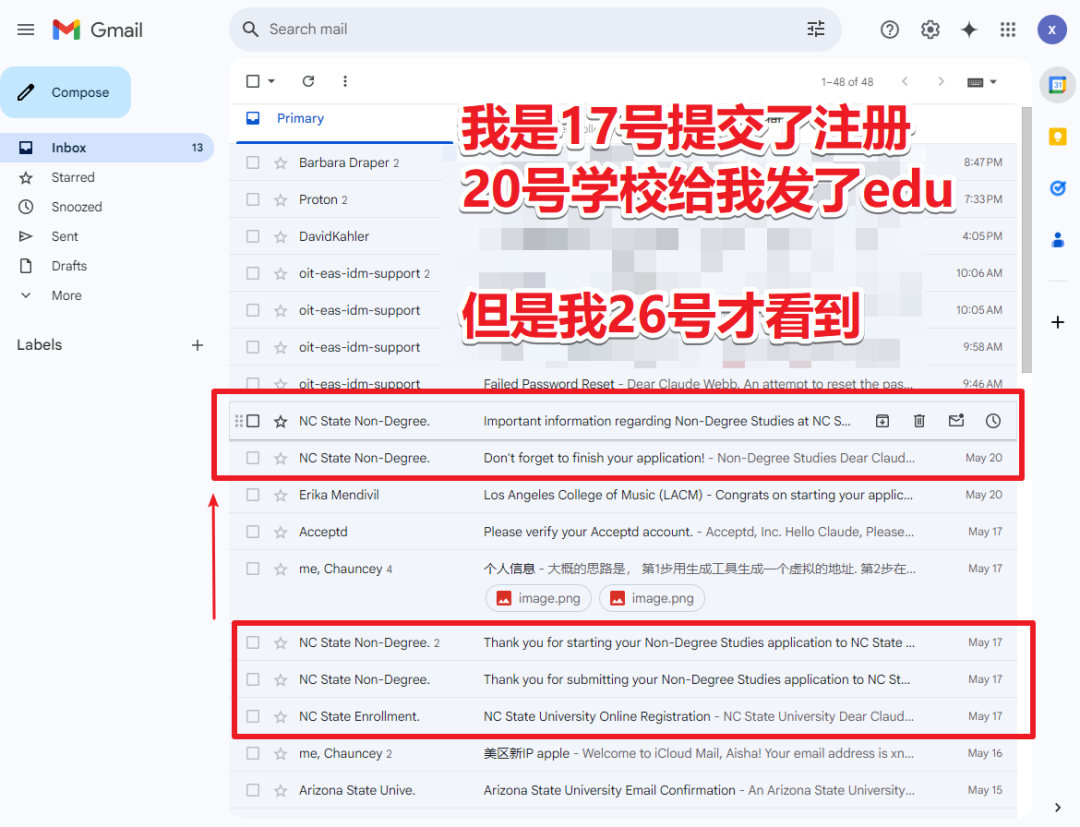This screenshot has width=1080, height=827.
Task: Open Failed Password Reset email
Action: 623,383
